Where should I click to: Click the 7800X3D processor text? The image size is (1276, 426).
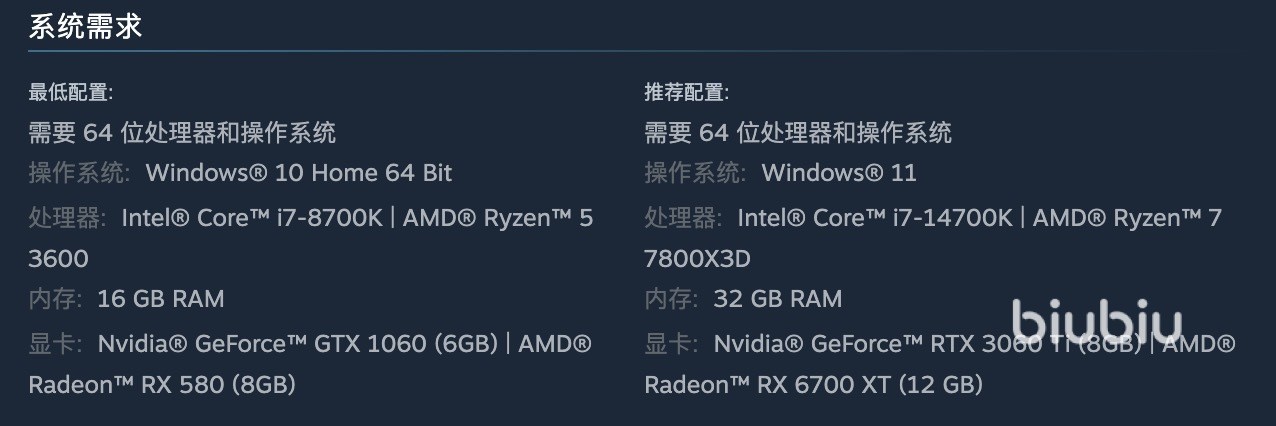tap(696, 259)
